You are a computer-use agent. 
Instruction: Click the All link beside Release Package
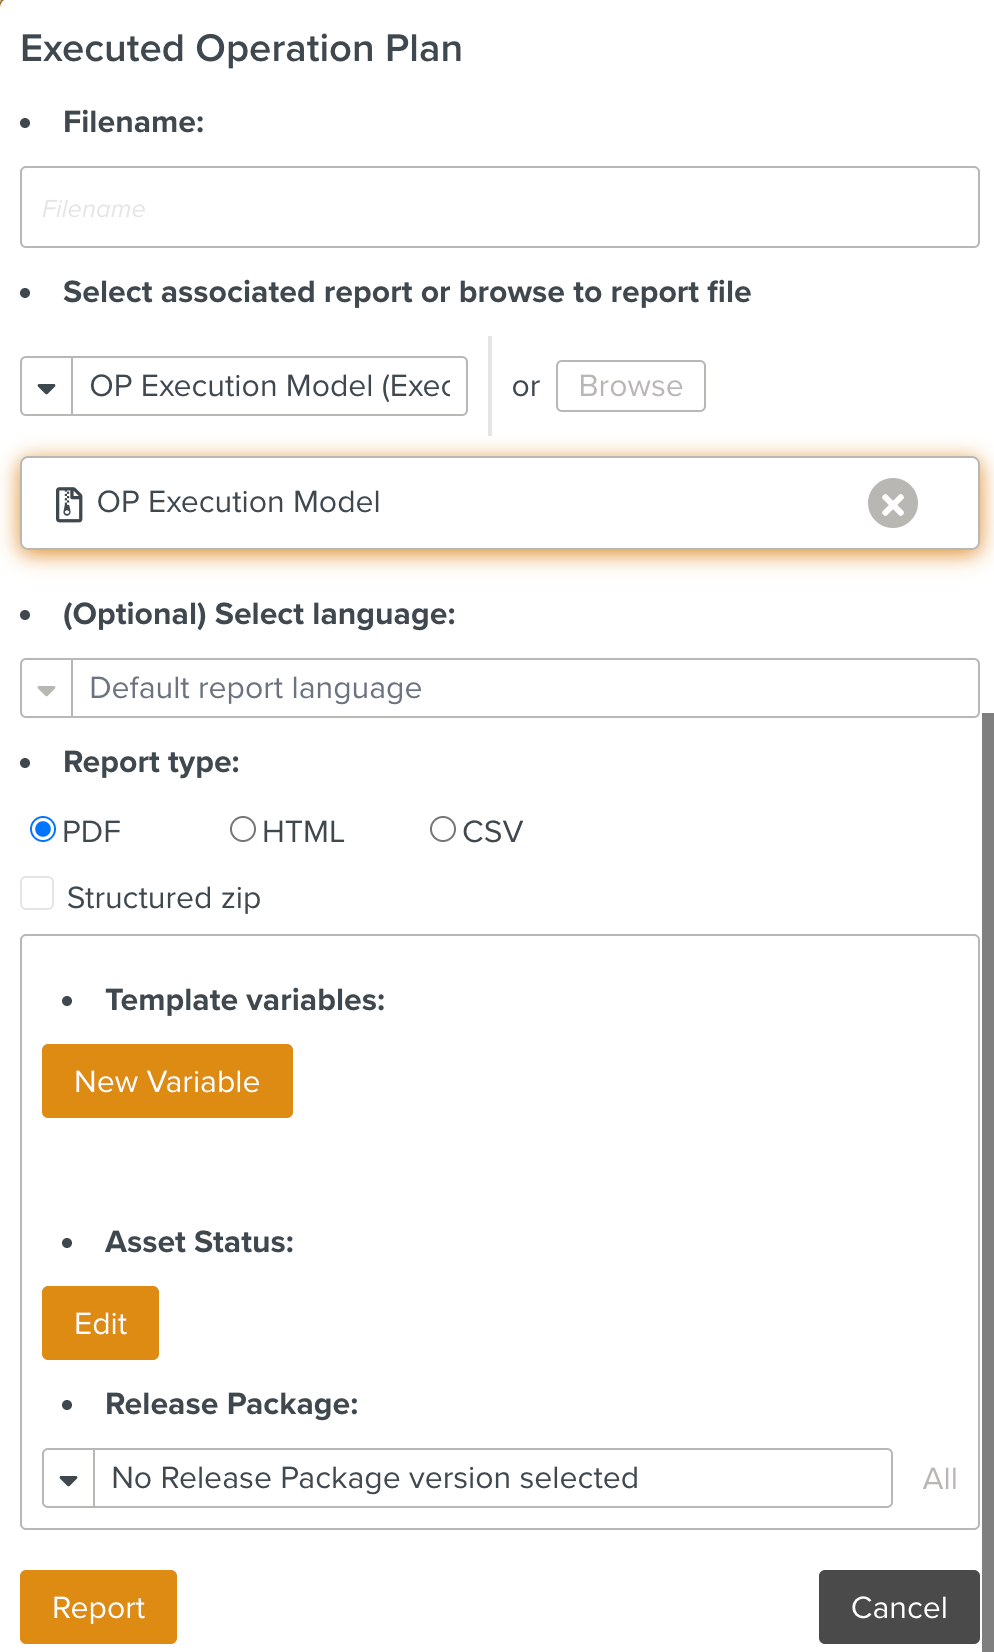click(x=939, y=1479)
